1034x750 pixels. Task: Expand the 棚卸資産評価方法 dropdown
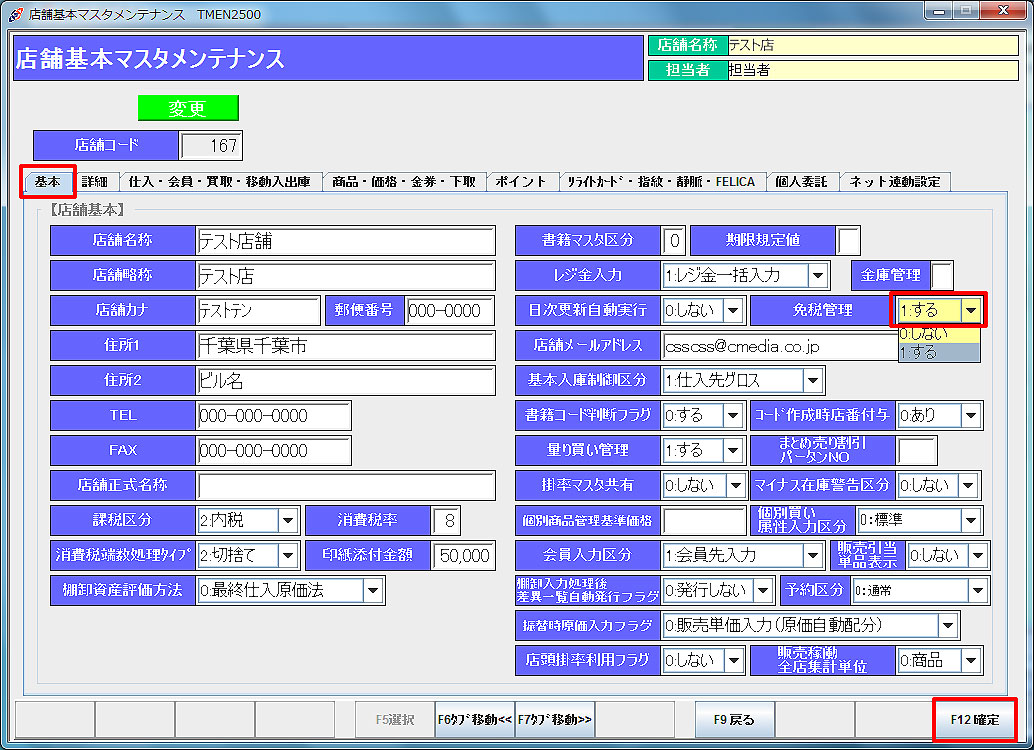coord(373,590)
